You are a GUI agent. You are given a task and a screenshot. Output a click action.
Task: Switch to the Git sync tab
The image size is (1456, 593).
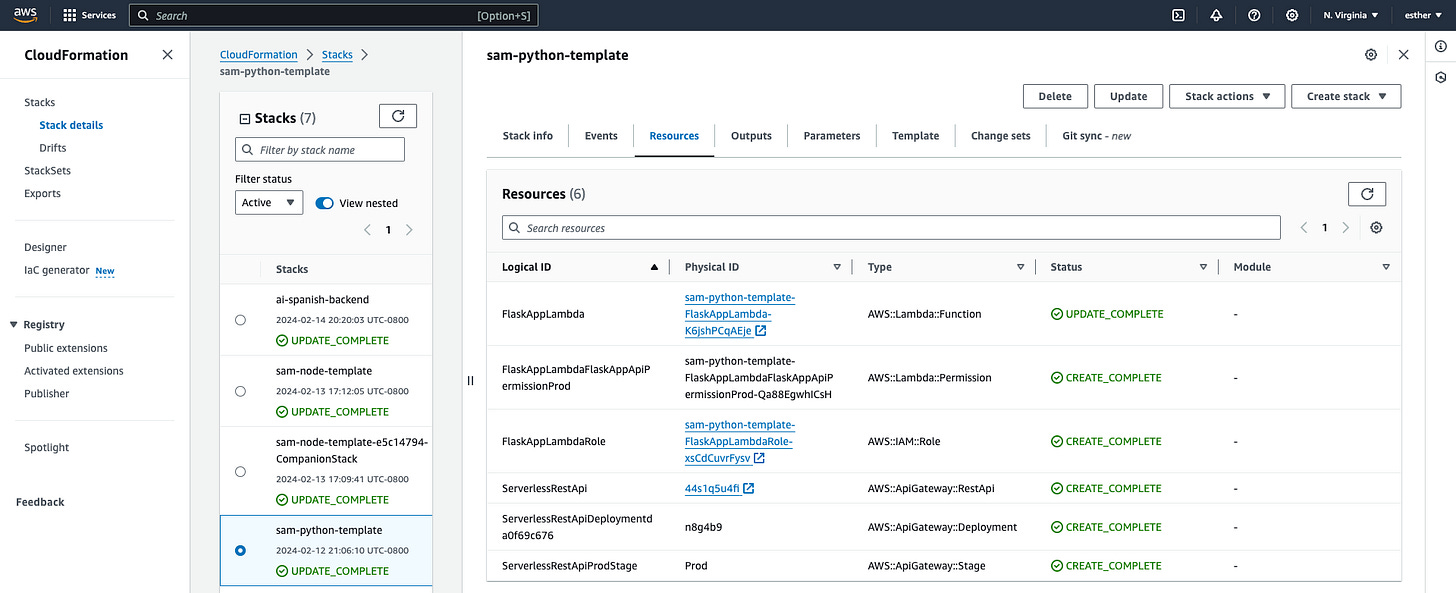1096,136
